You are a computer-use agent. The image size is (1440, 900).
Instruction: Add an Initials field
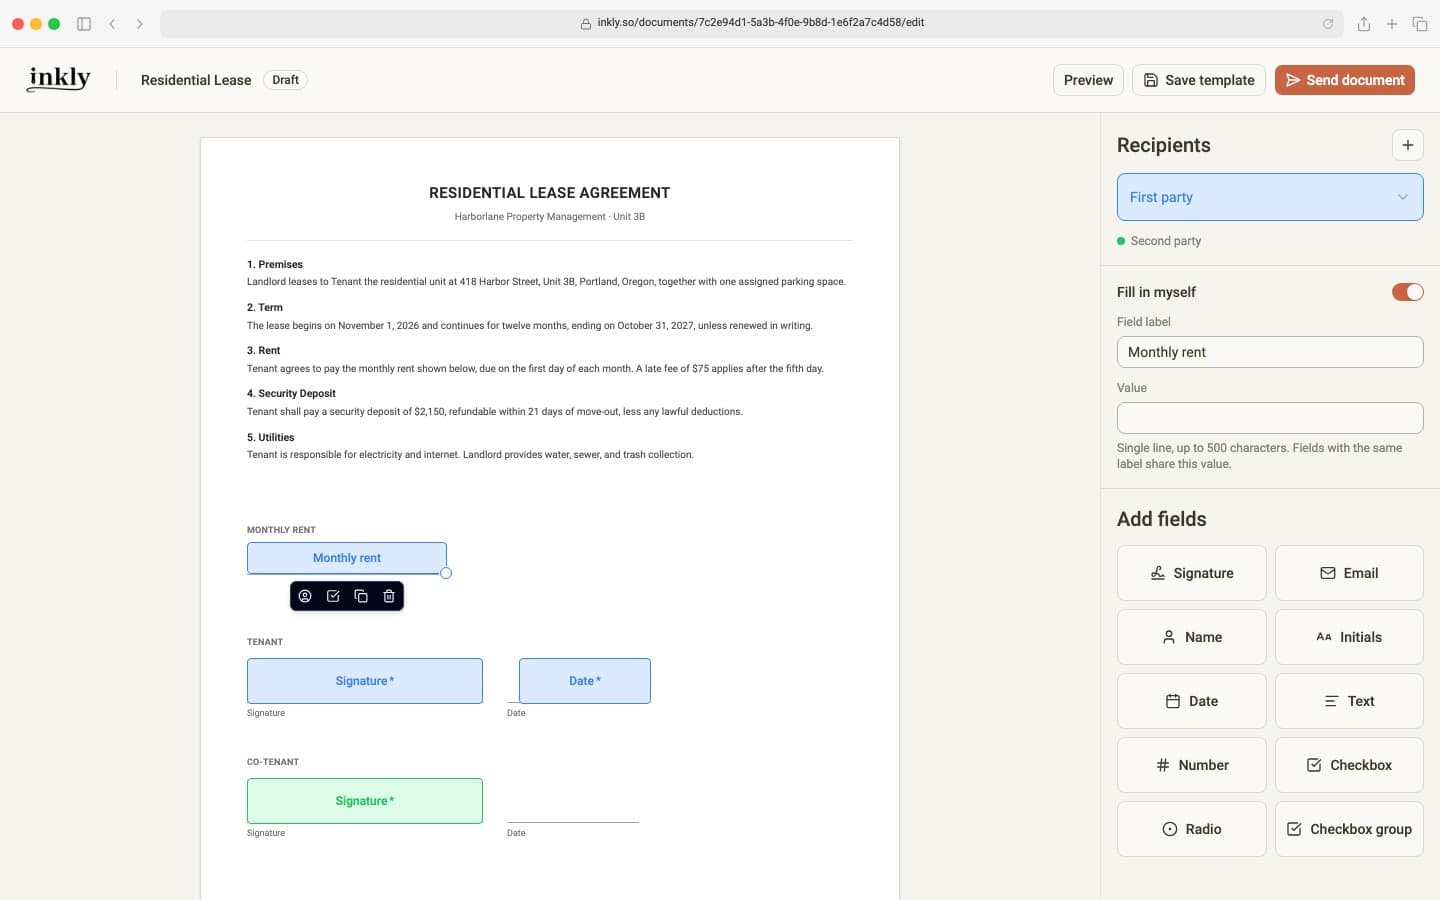tap(1349, 637)
